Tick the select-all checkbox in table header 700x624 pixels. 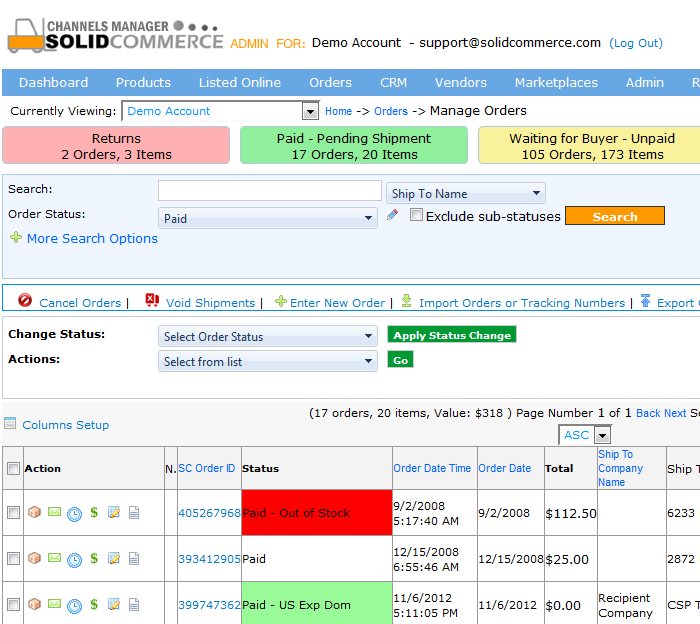pyautogui.click(x=13, y=468)
